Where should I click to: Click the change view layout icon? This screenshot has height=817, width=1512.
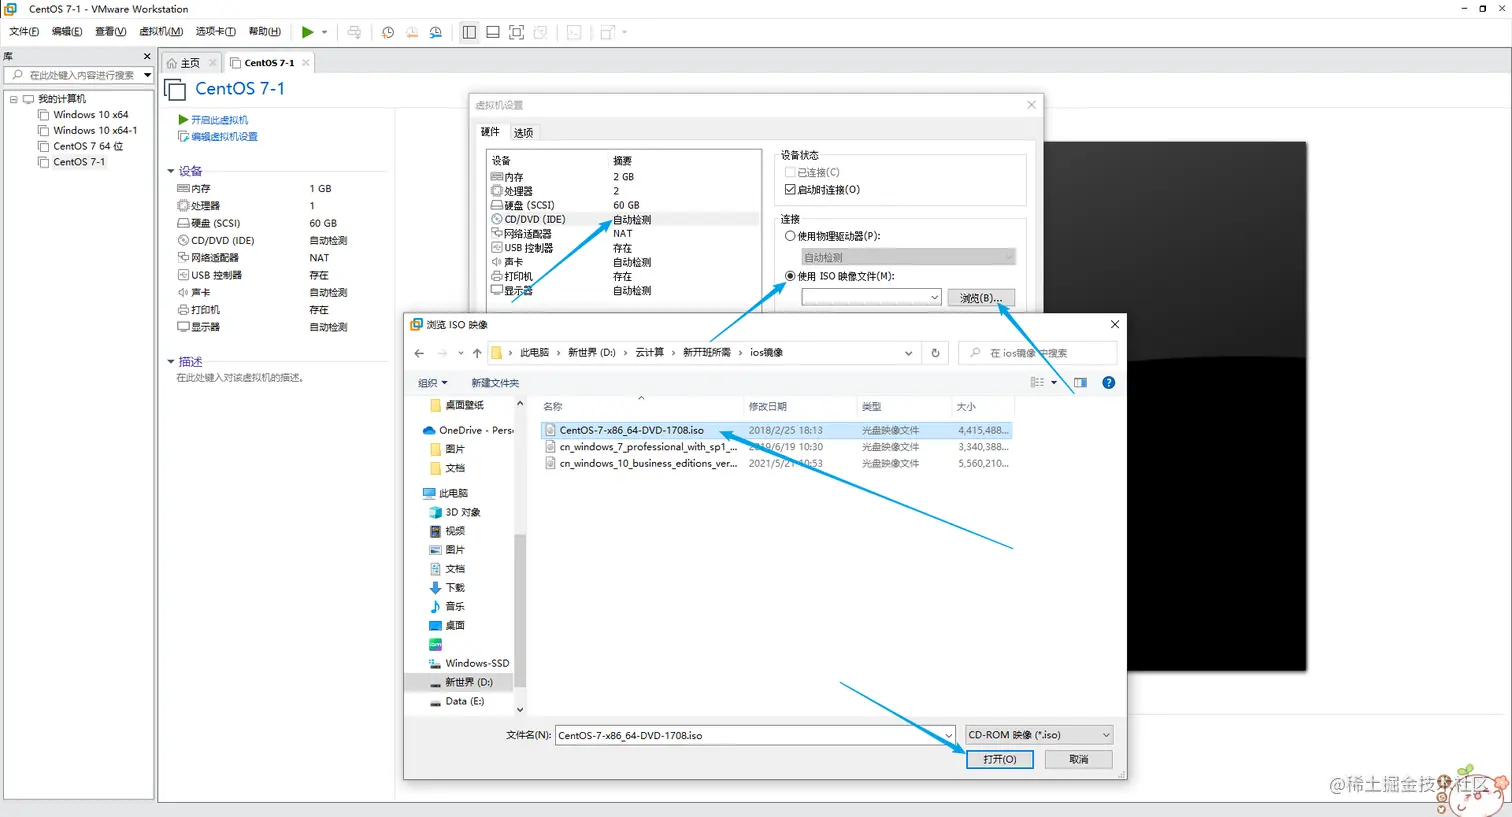(x=1038, y=383)
